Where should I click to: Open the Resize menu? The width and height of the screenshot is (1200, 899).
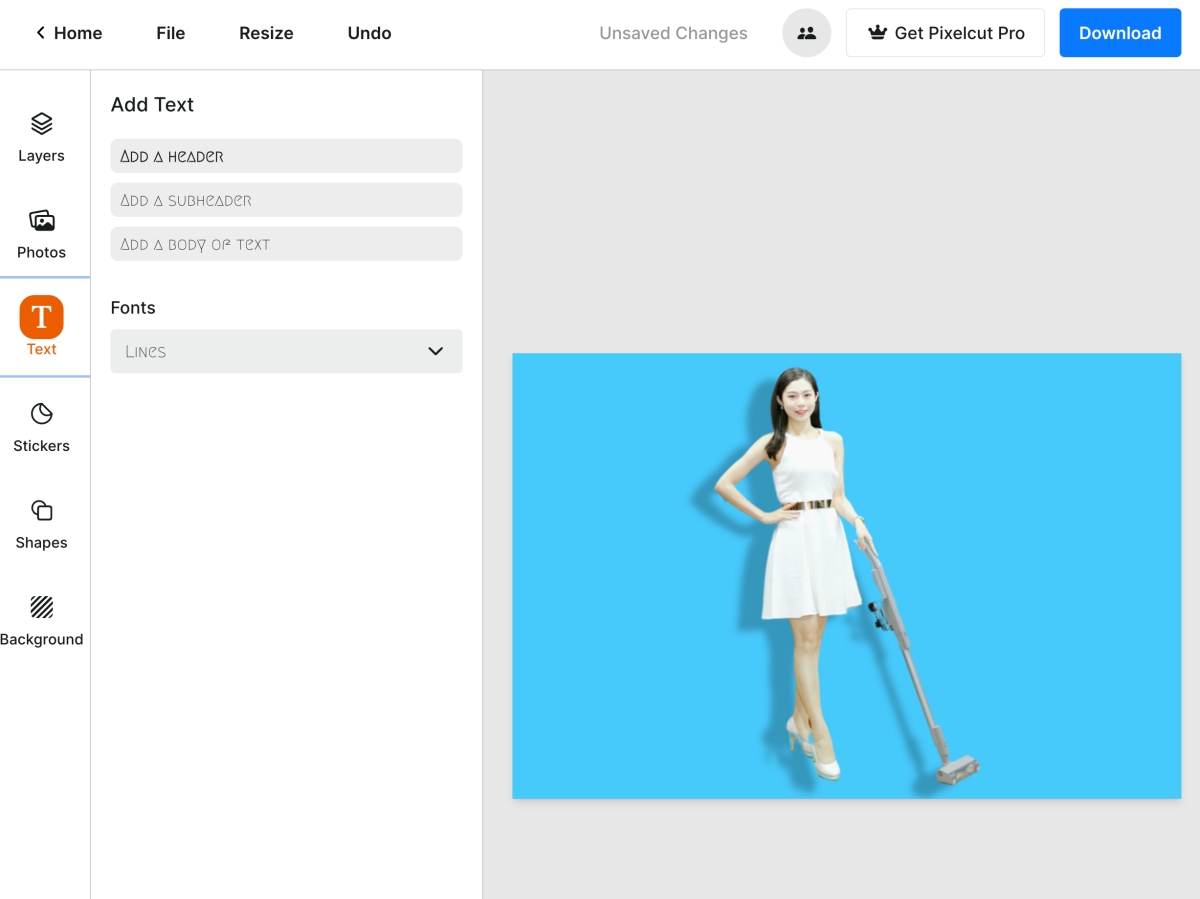[x=266, y=33]
